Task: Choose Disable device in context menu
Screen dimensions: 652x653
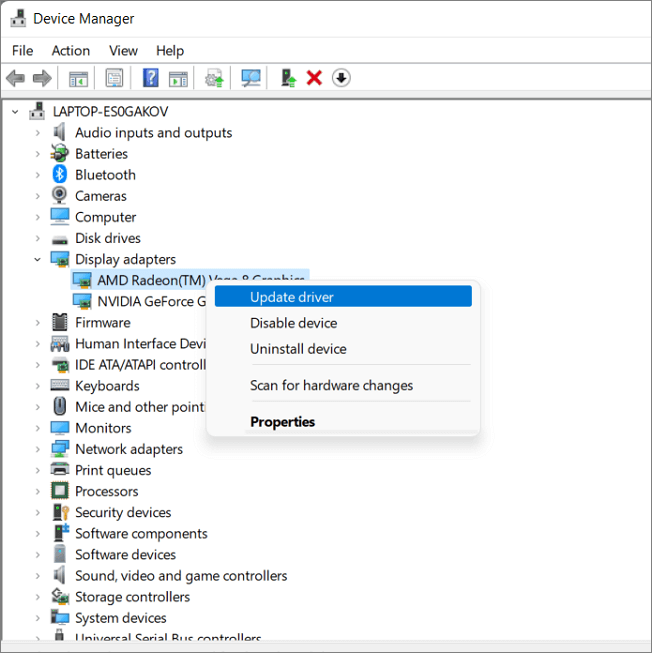Action: tap(343, 323)
